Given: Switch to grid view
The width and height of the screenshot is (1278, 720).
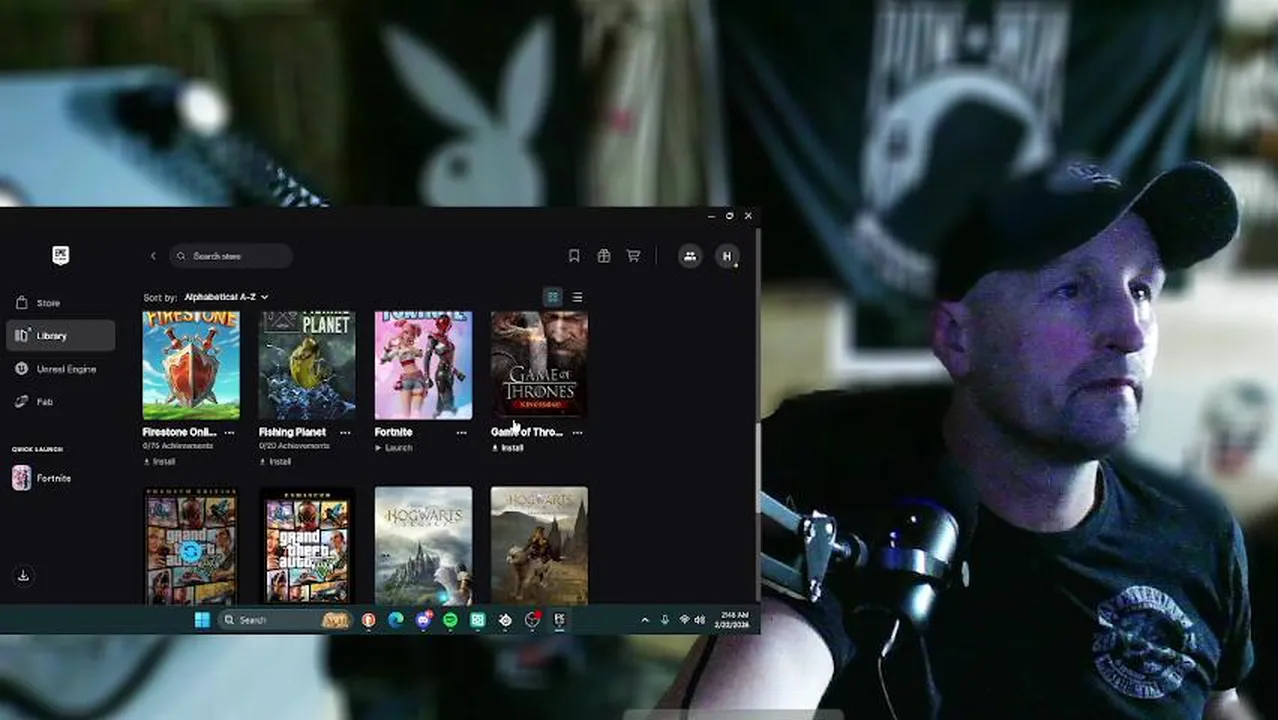Looking at the screenshot, I should pos(553,297).
